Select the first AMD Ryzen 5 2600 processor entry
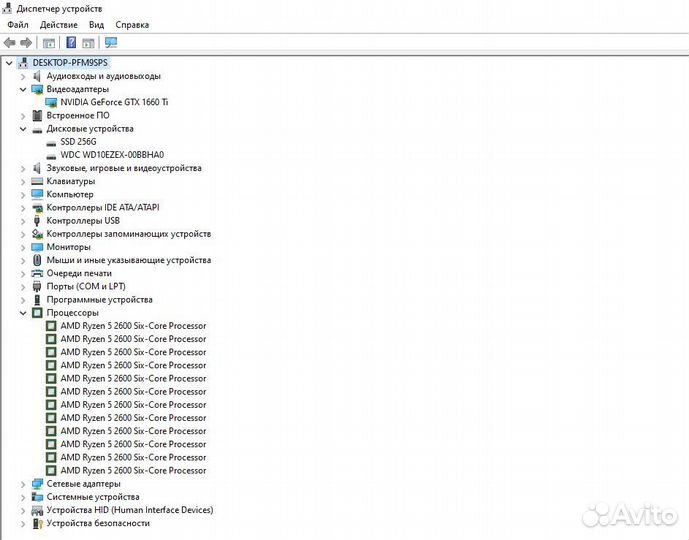This screenshot has height=540, width=689. coord(133,326)
